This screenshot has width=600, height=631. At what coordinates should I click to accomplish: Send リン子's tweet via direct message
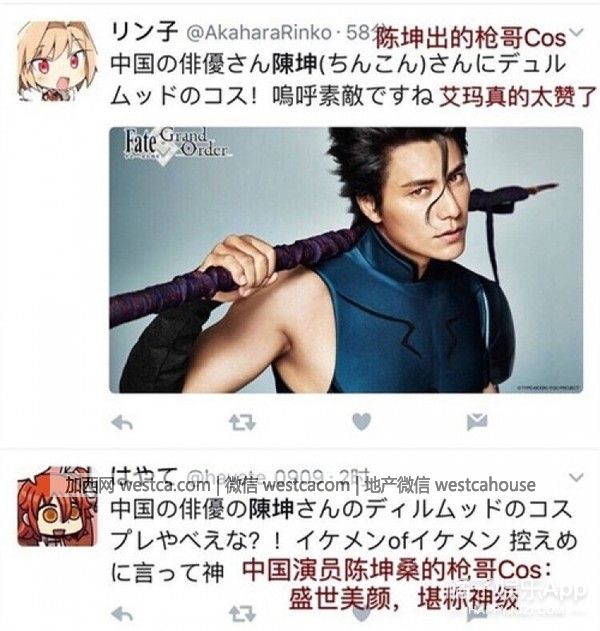[477, 422]
